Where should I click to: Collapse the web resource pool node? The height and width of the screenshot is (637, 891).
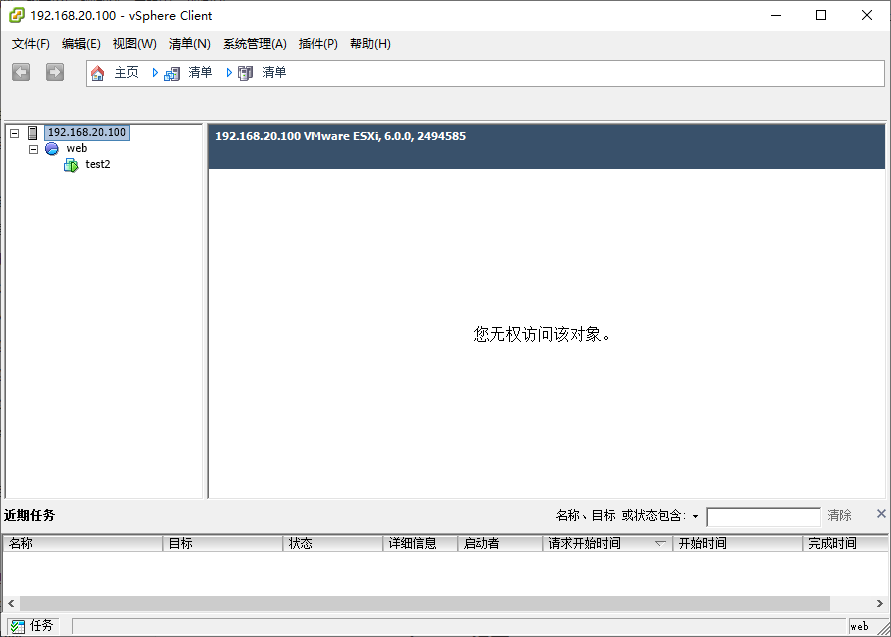click(33, 149)
